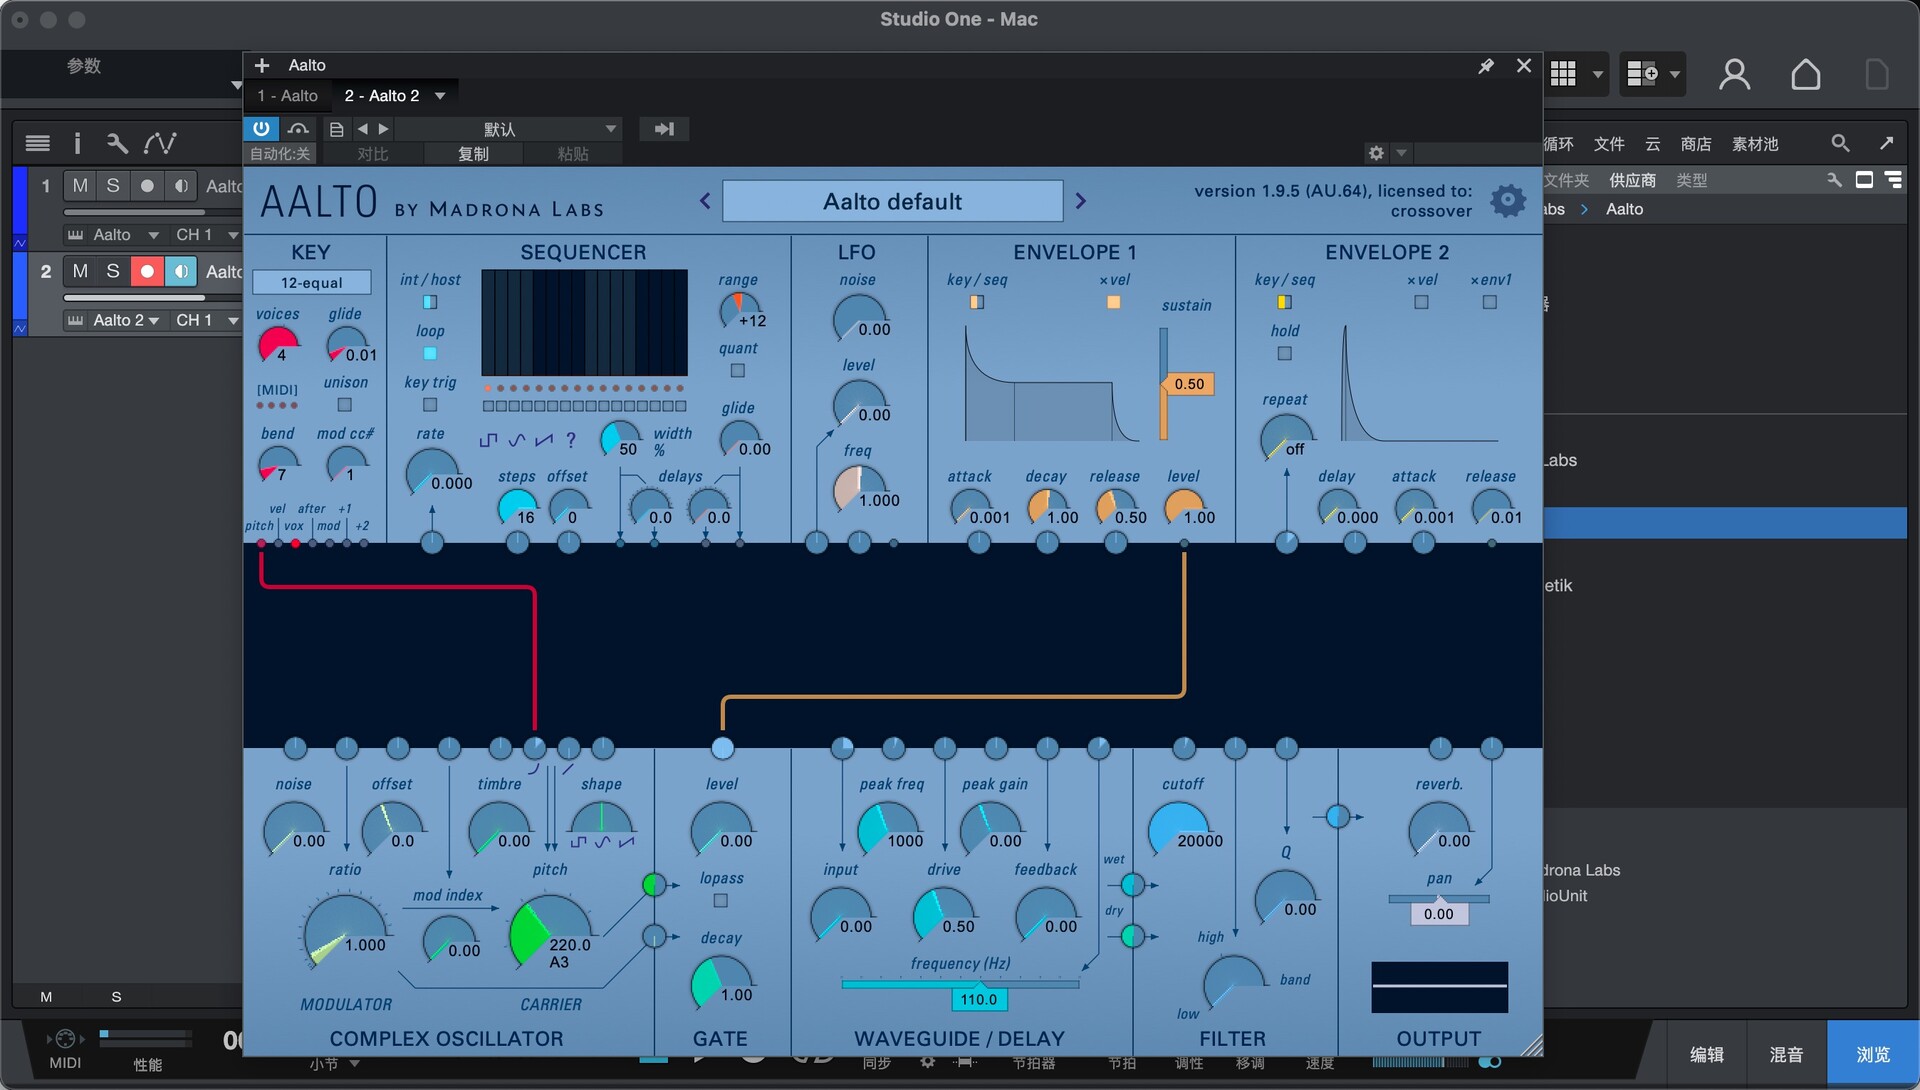Click the preset file page icon
Image resolution: width=1920 pixels, height=1090 pixels.
click(337, 129)
